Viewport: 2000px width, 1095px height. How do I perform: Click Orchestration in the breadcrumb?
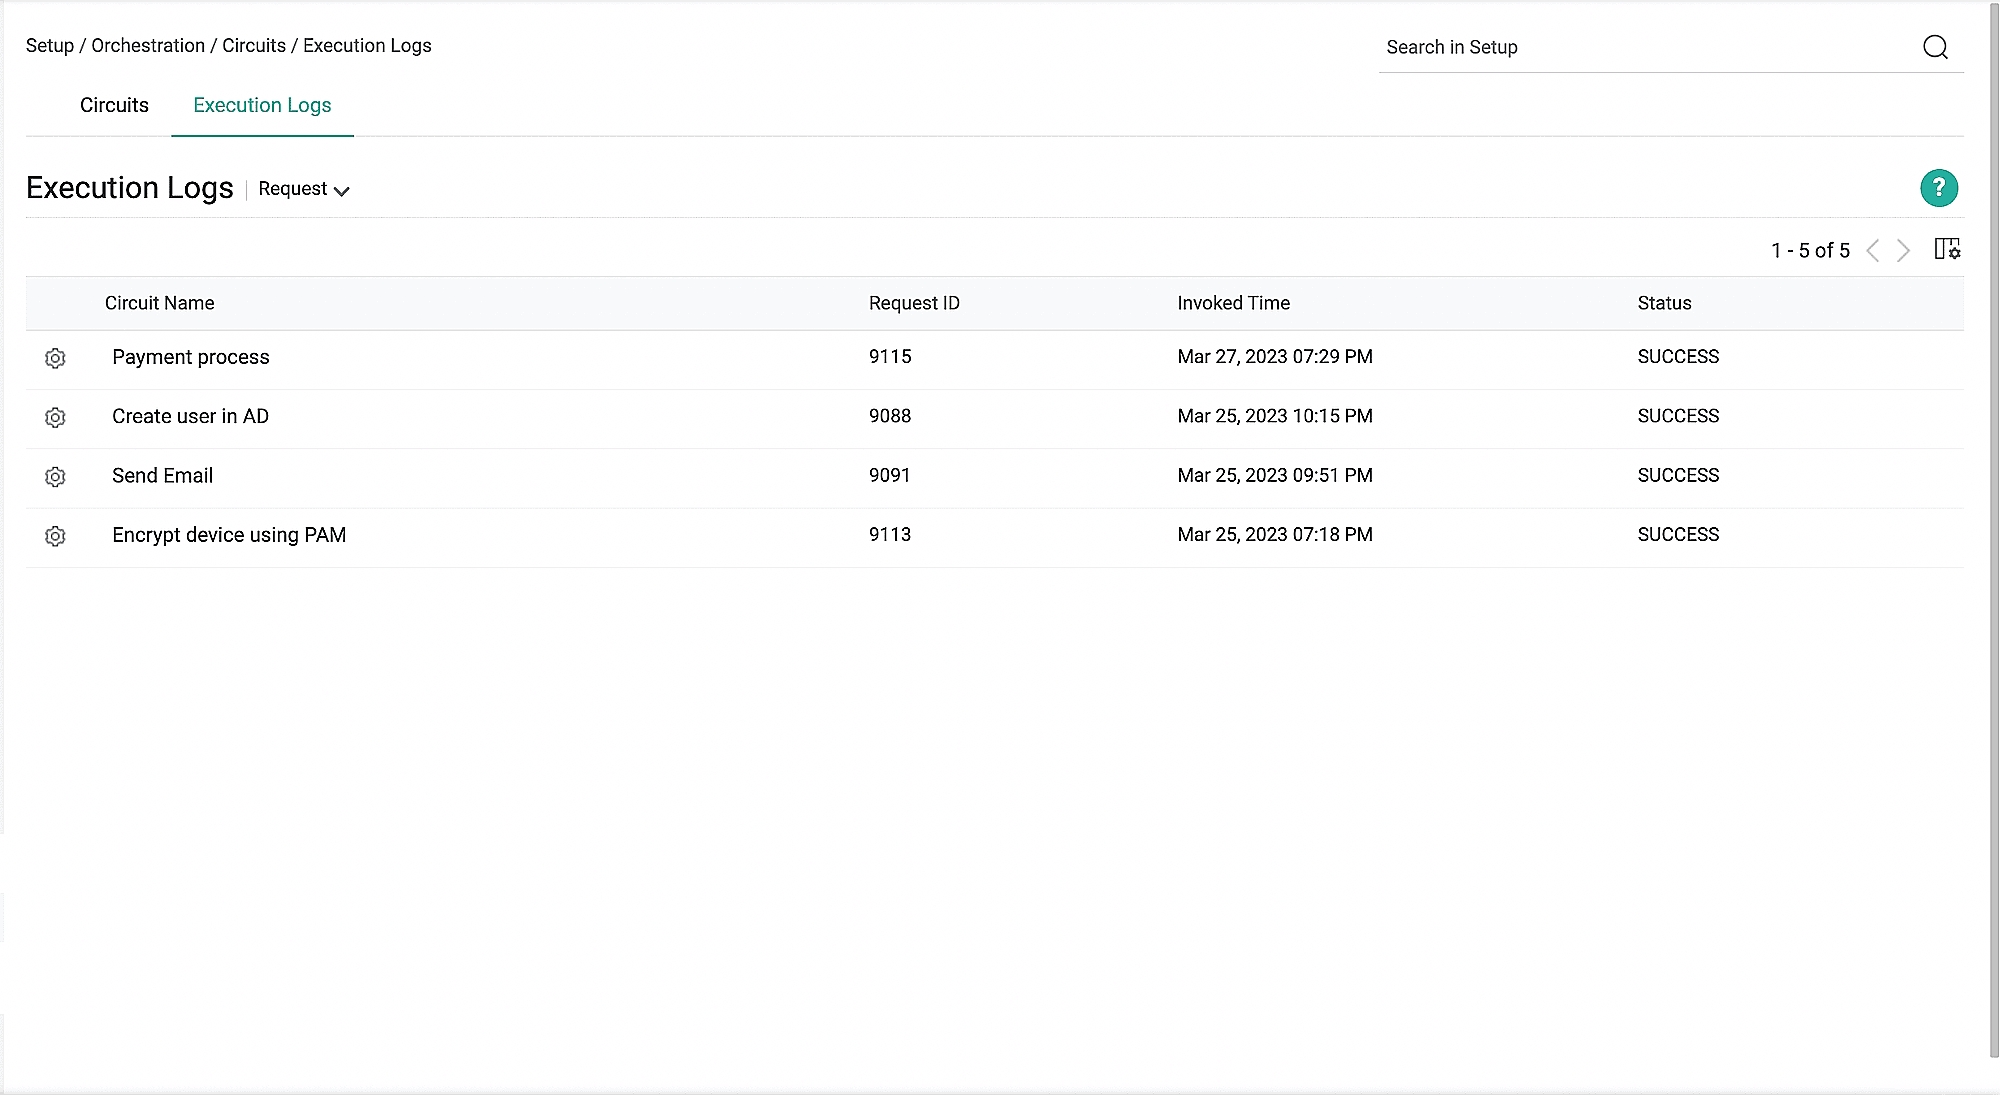tap(148, 46)
